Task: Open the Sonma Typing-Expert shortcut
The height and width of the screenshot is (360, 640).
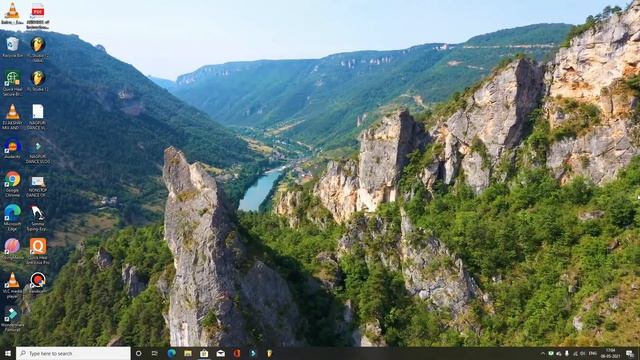Action: 38,218
